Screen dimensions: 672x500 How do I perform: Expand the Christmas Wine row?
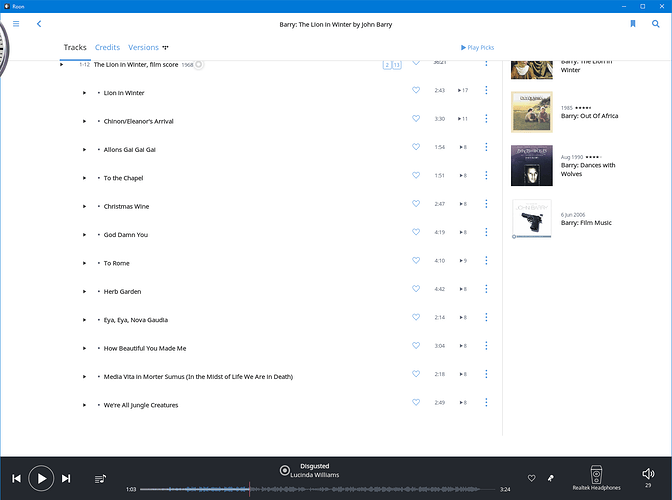click(x=84, y=207)
